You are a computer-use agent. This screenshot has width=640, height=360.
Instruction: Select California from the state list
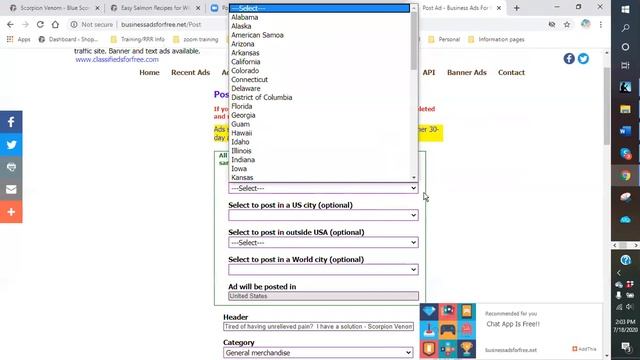[x=320, y=62]
